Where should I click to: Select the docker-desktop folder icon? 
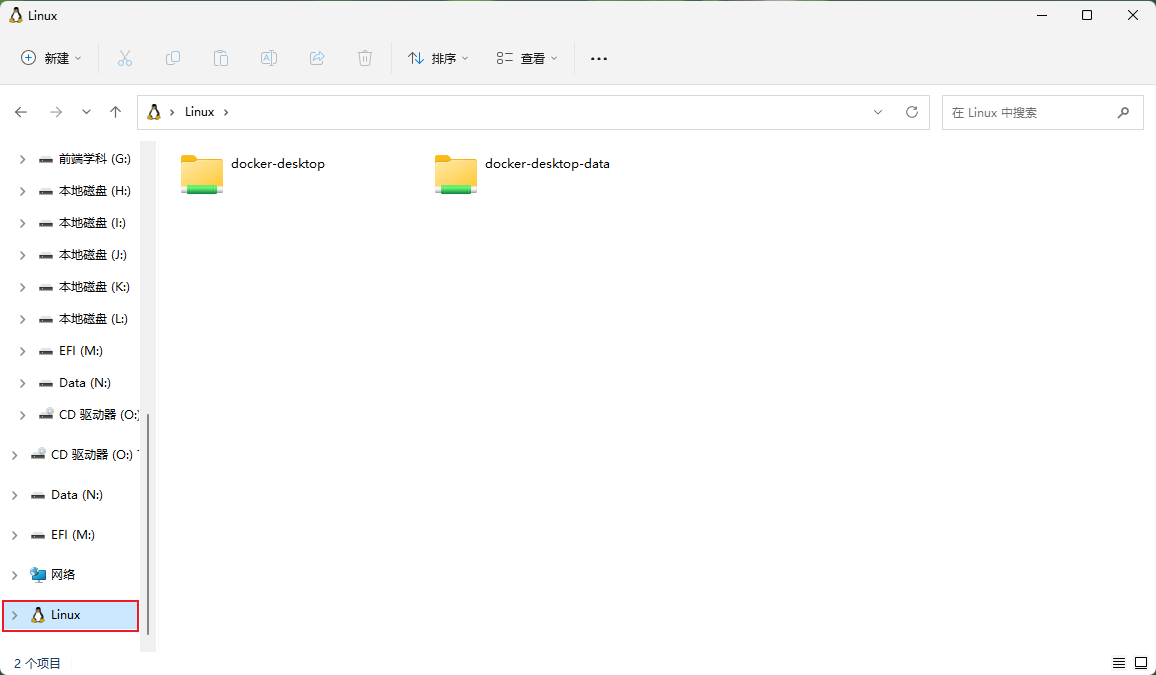coord(202,174)
